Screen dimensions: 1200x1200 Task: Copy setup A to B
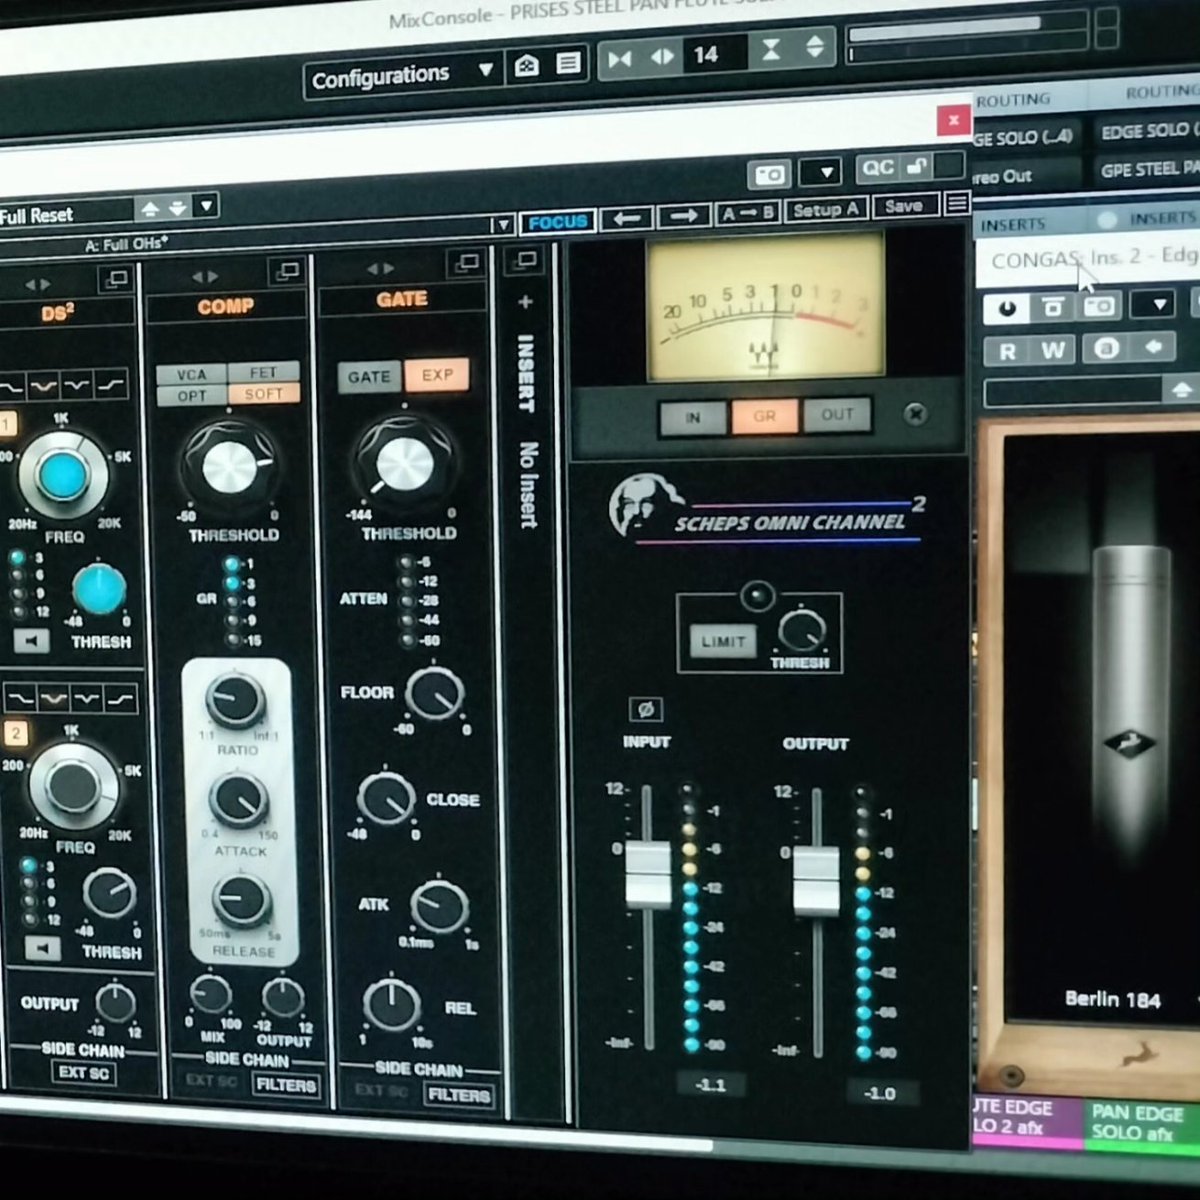[x=748, y=212]
